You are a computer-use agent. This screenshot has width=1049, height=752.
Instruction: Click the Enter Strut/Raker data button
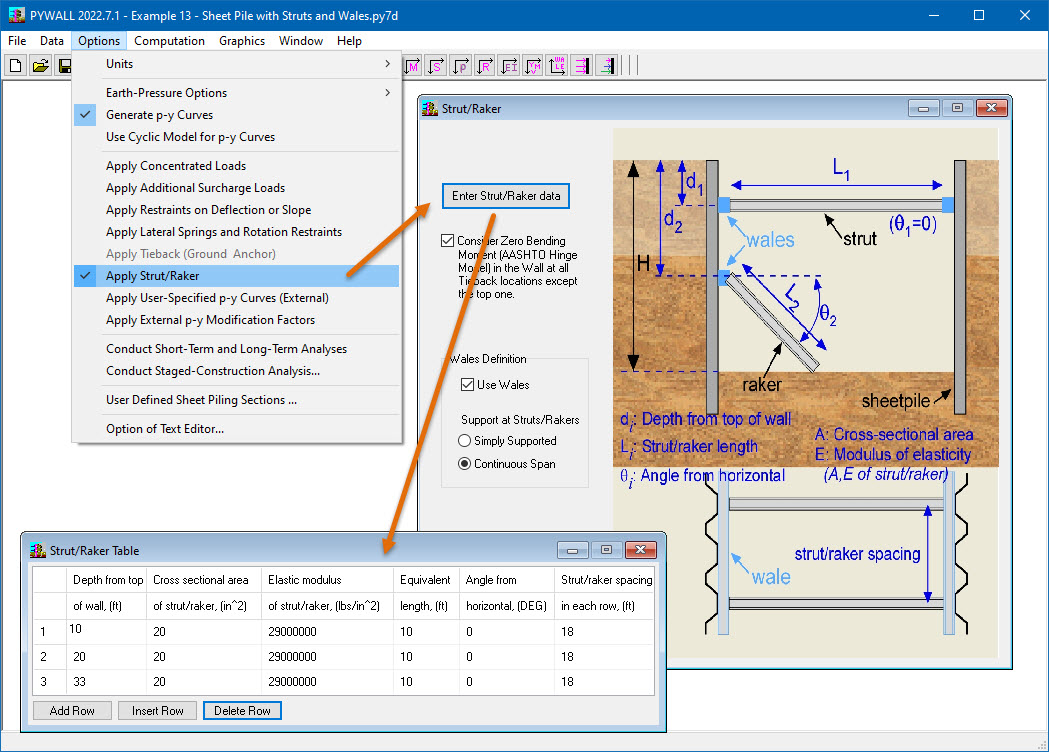505,196
